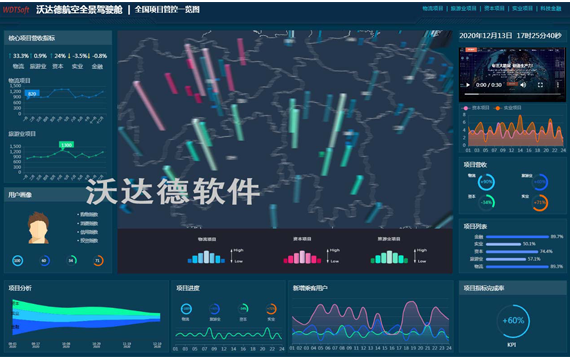This screenshot has height=360, width=570.
Task: Click the +90% 物流 ring in 项目营收
Action: pyautogui.click(x=486, y=182)
